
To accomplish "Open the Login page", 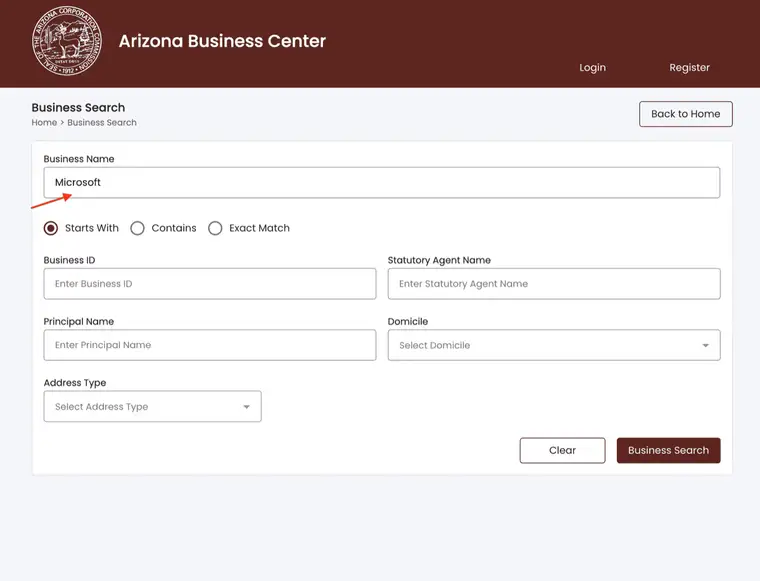I will 592,68.
